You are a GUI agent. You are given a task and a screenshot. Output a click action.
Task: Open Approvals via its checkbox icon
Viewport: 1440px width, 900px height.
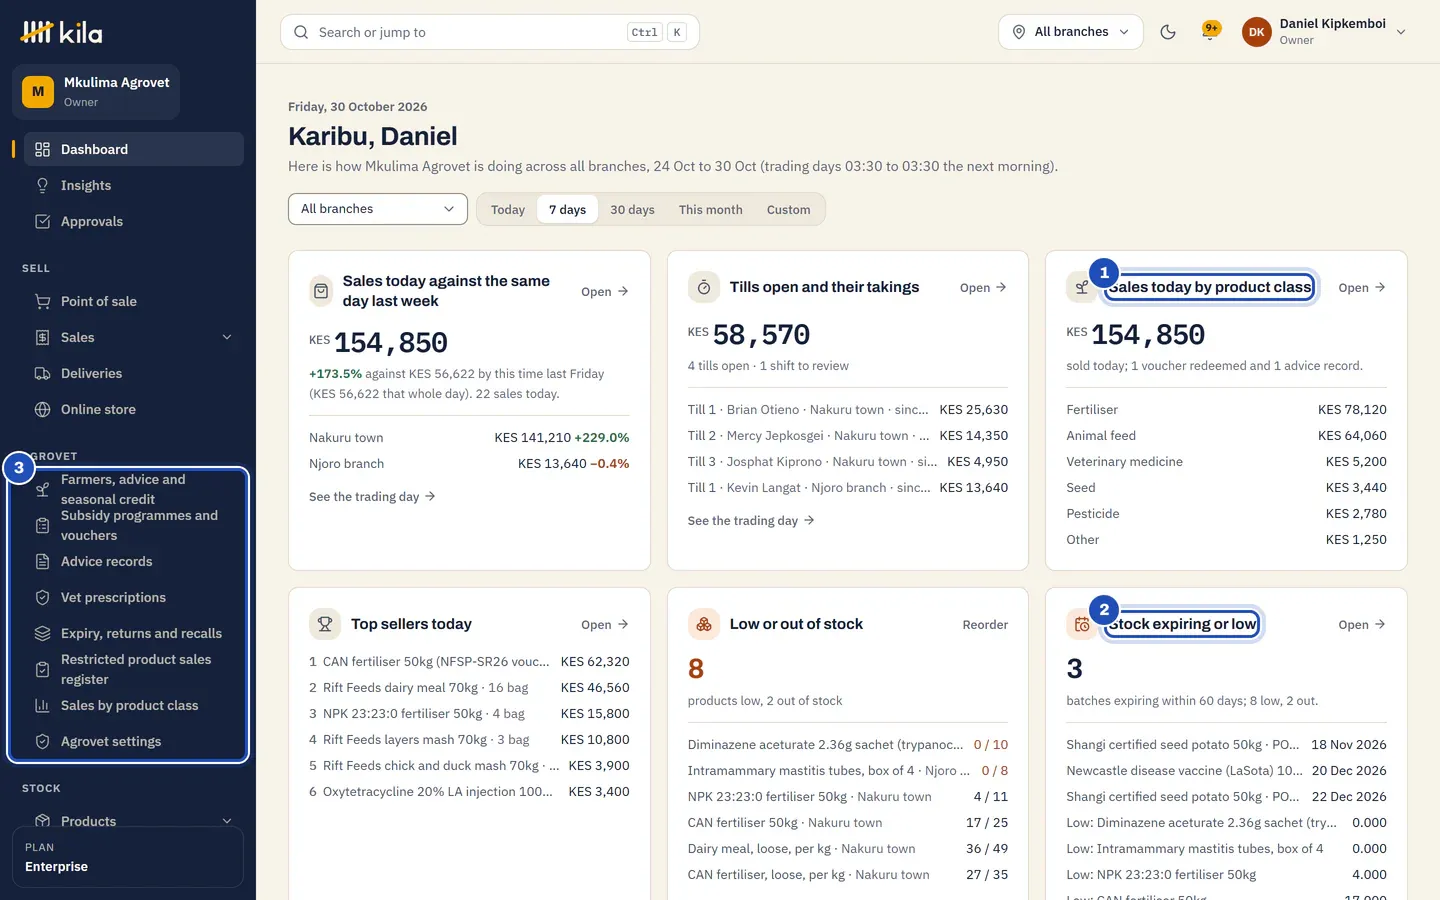click(x=42, y=221)
